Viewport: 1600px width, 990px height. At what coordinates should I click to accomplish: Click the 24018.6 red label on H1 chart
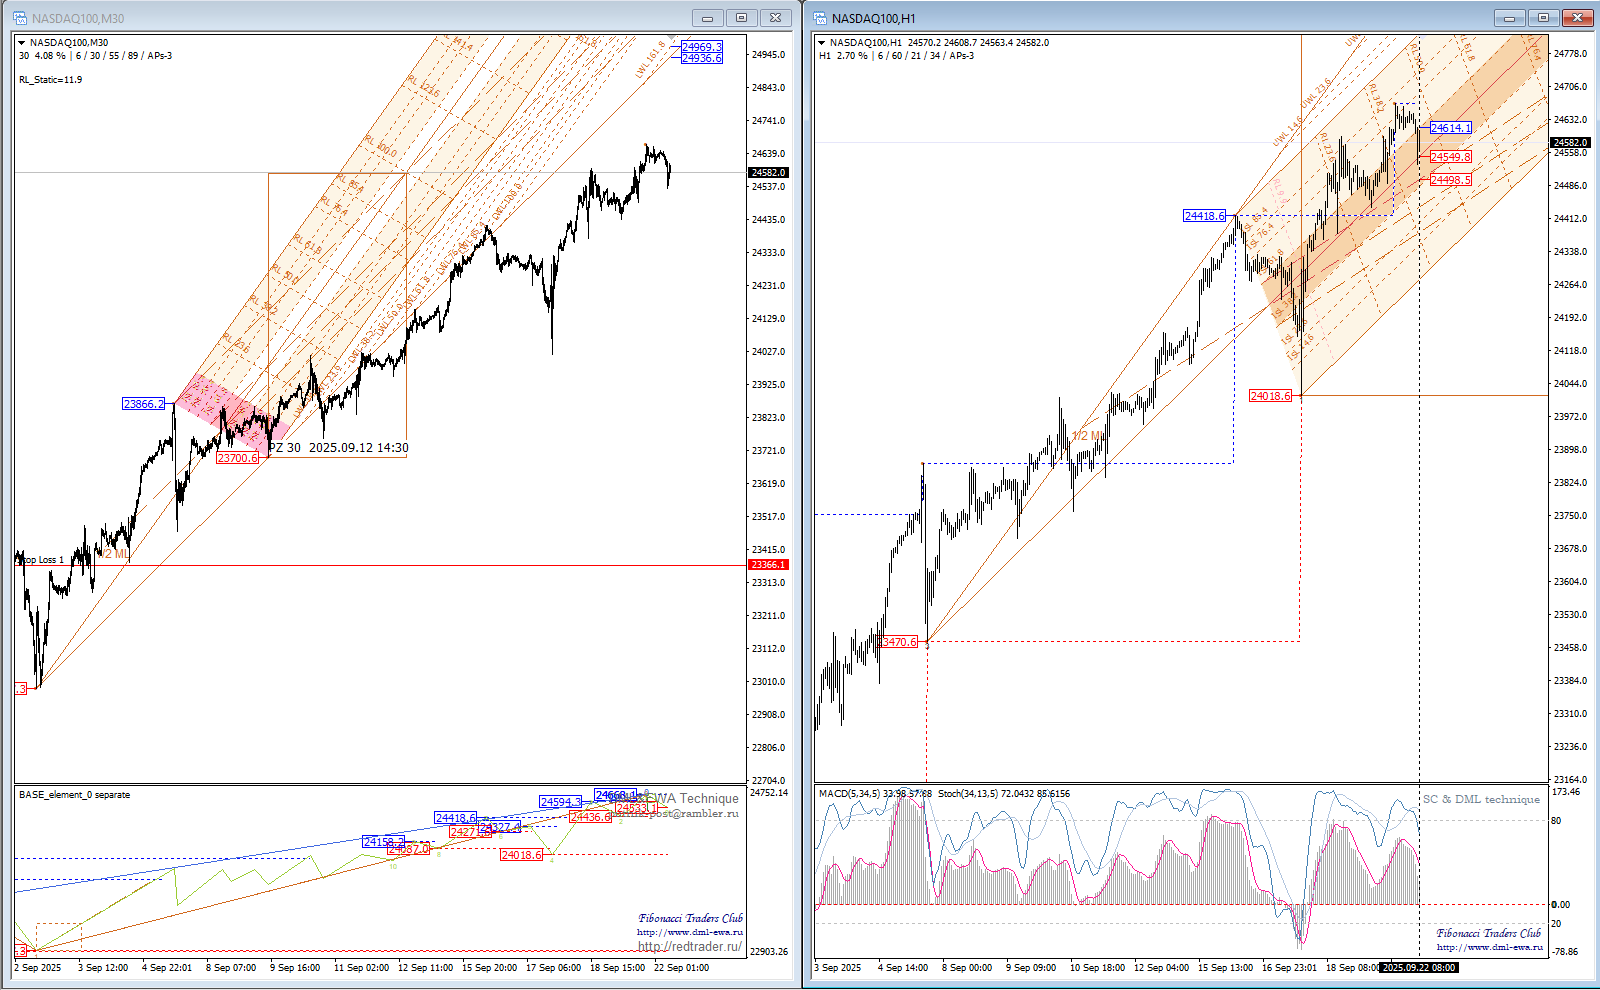pos(1270,396)
